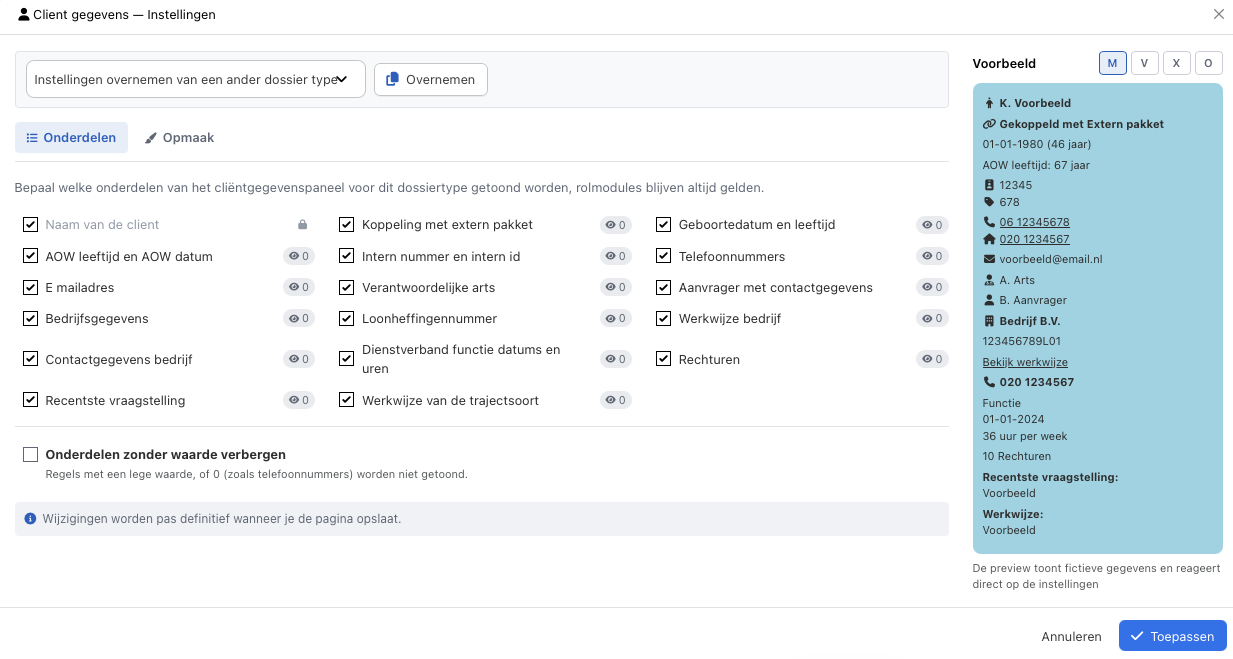Click the eye badge for Contactgegevens bedrijf
The width and height of the screenshot is (1233, 659).
[299, 360]
